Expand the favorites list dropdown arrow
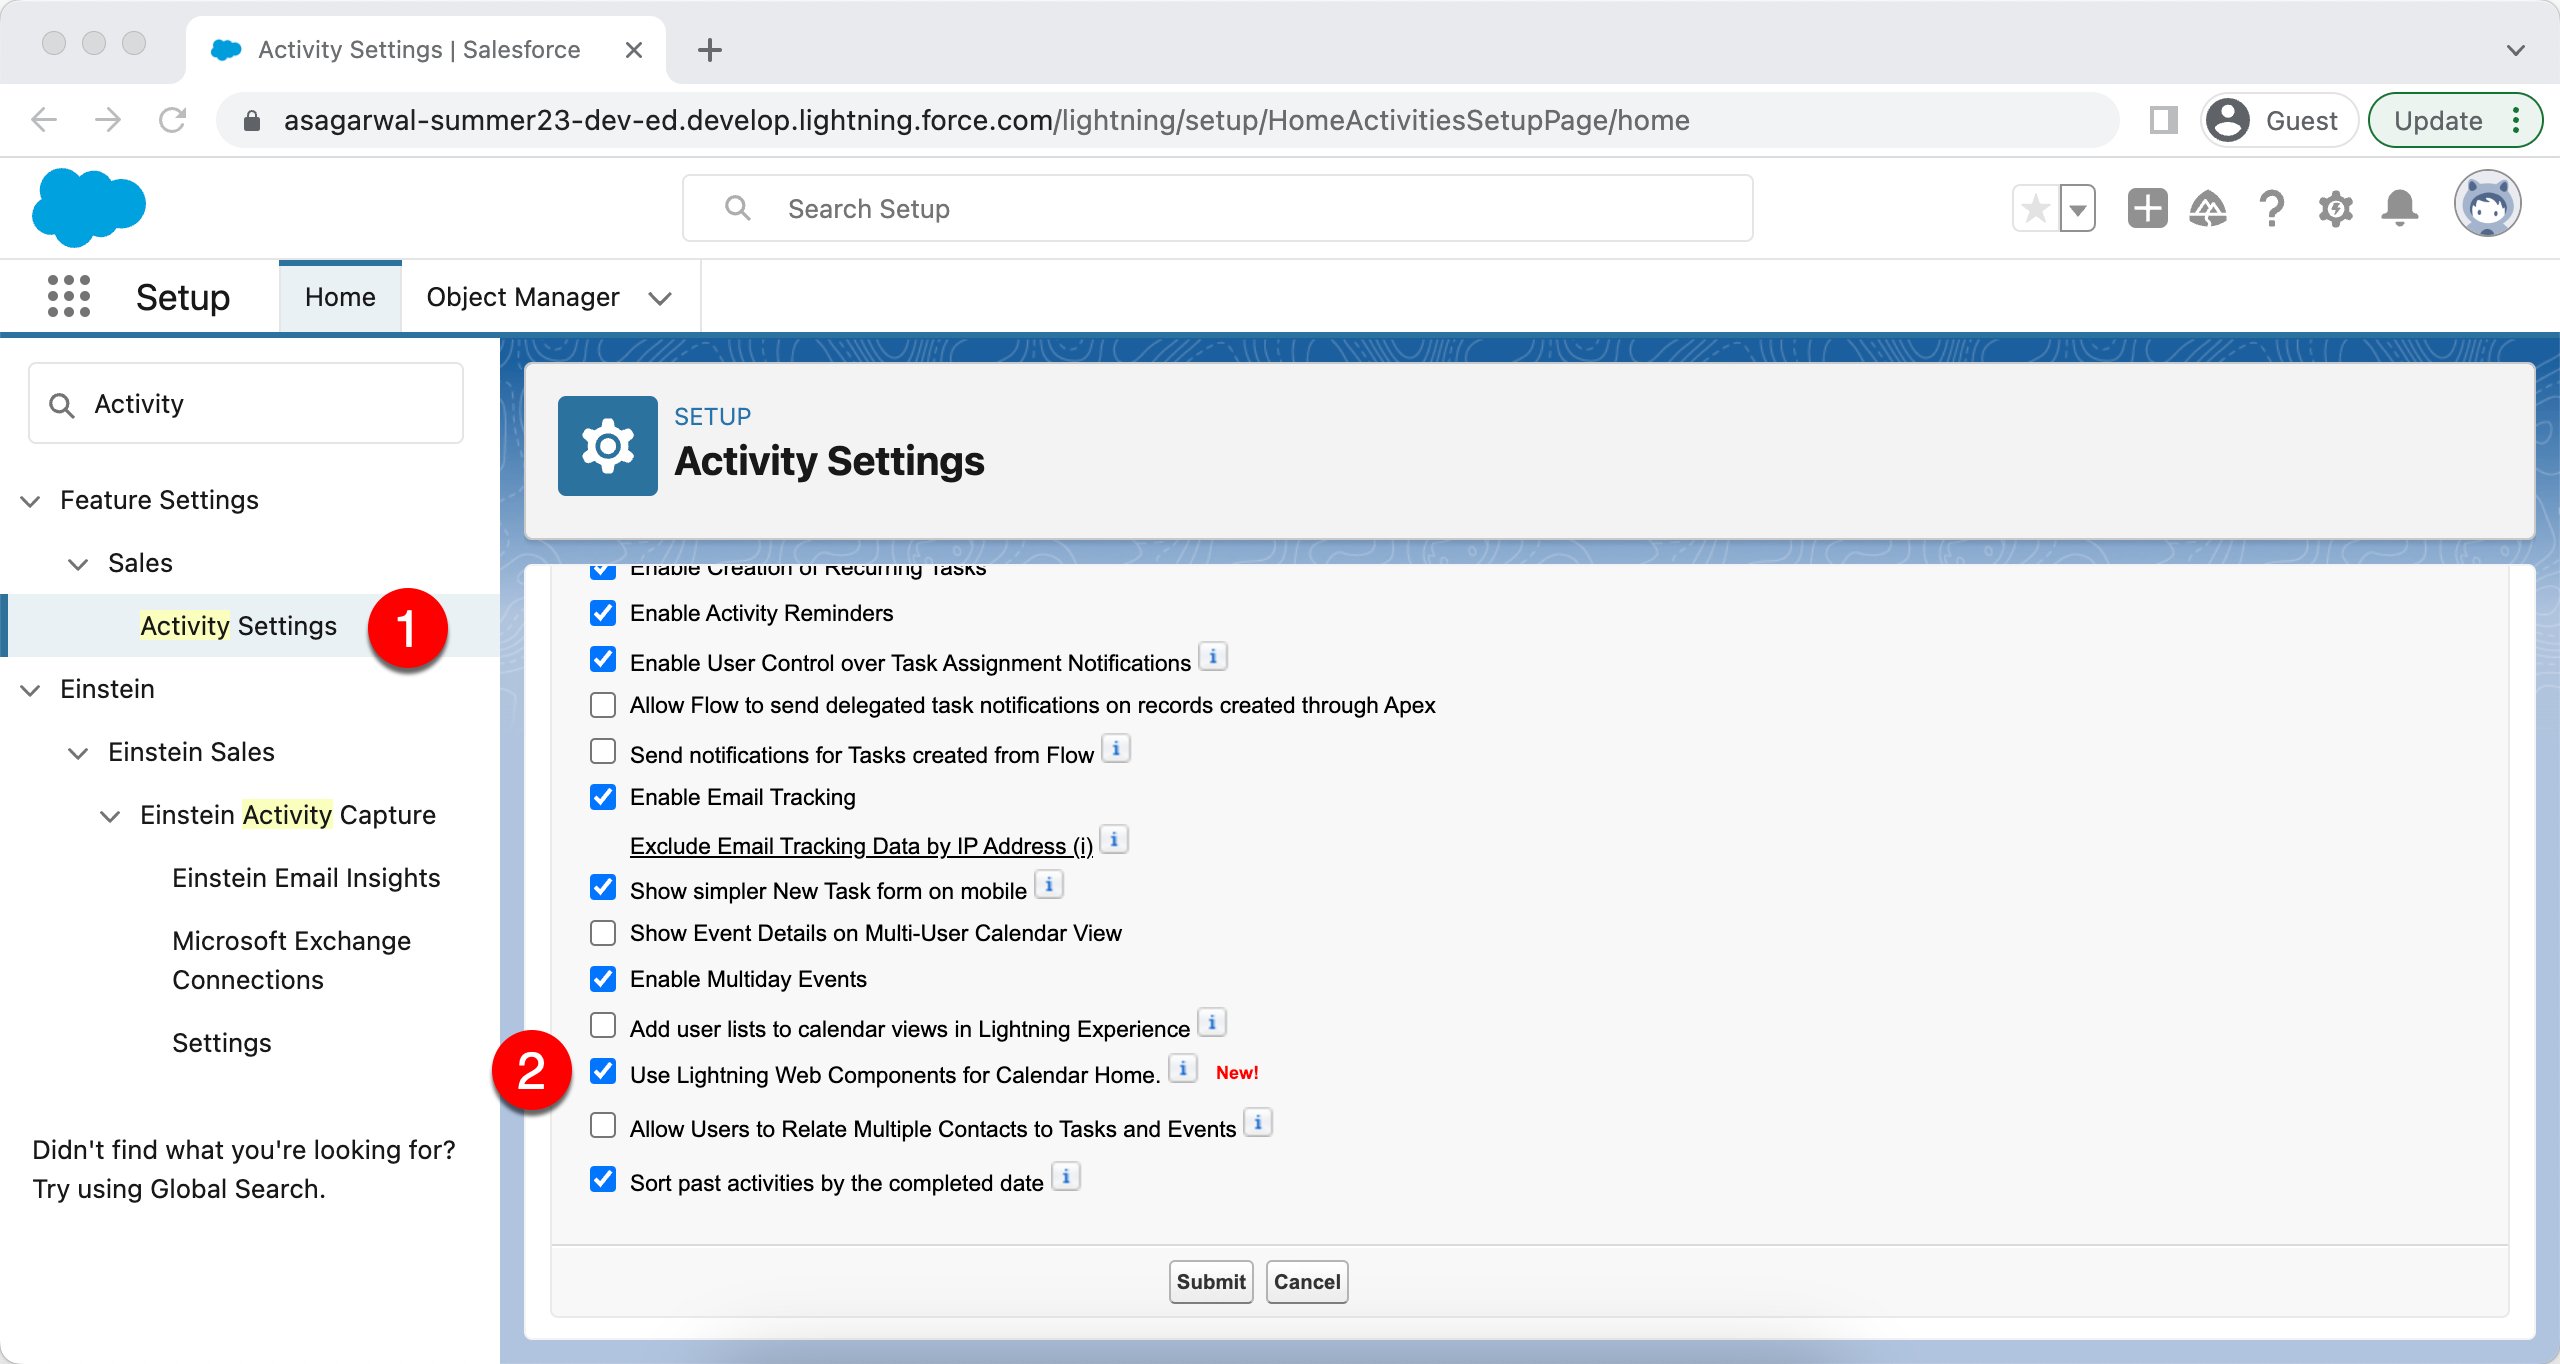Screen dimensions: 2560x1364 [2078, 207]
